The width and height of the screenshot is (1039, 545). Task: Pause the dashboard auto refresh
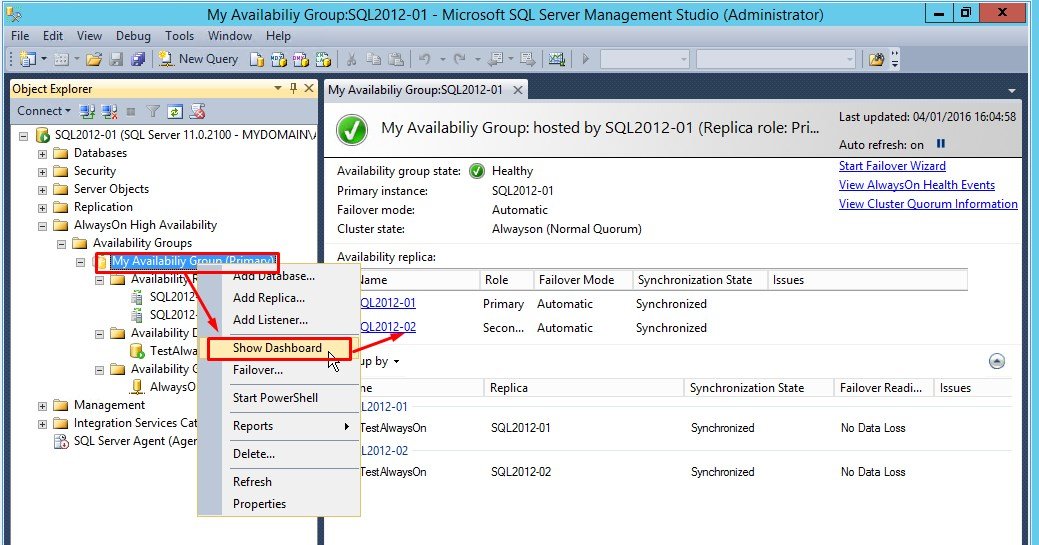pos(941,145)
